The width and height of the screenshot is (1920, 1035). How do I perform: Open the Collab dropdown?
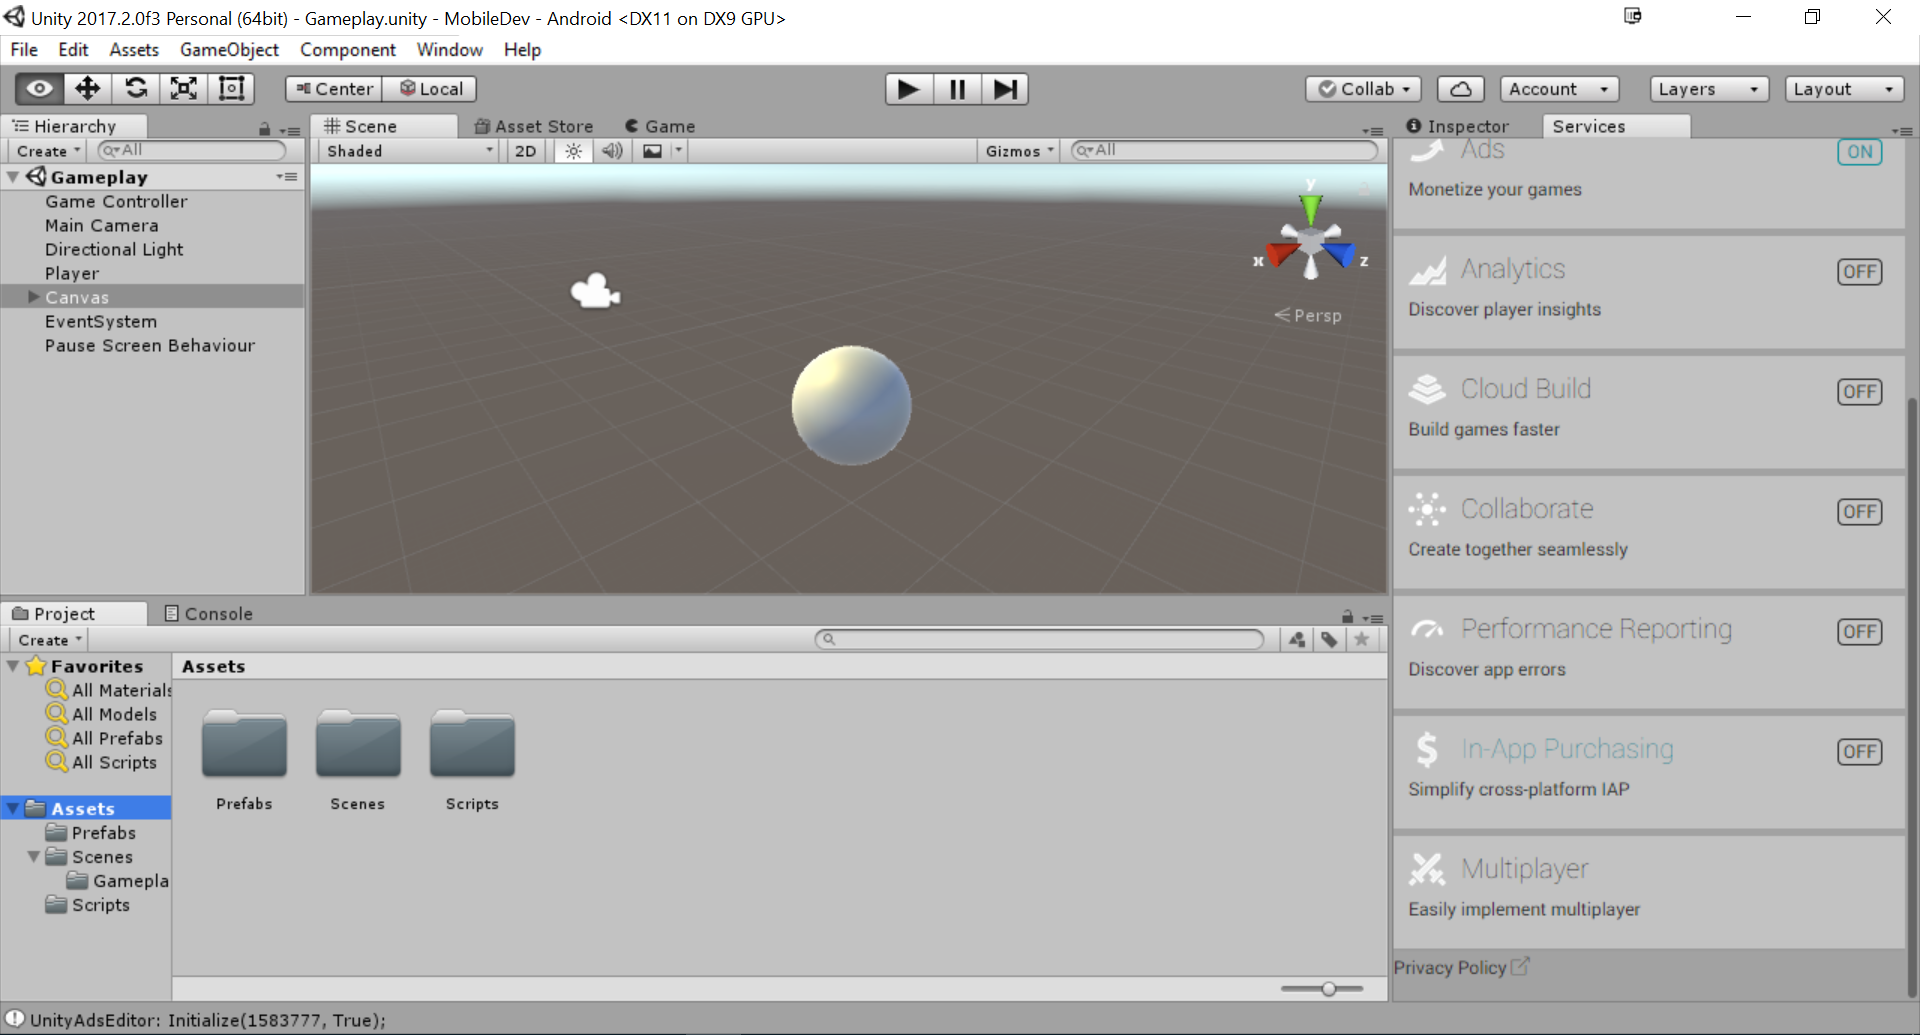[1364, 89]
